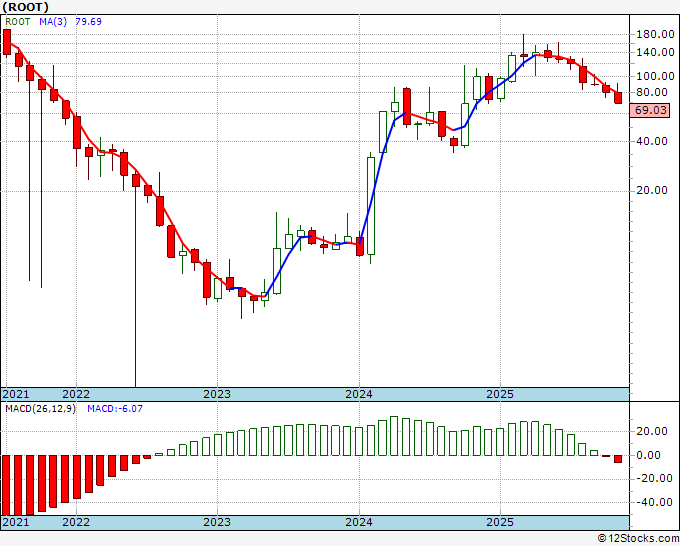Click the 0.00 MACD axis label
Screen dimensions: 680x546
pyautogui.click(x=648, y=455)
